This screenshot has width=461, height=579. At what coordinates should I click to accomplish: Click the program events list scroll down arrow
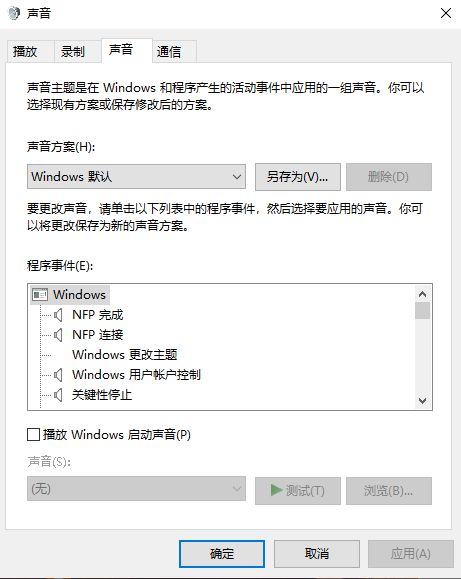423,401
